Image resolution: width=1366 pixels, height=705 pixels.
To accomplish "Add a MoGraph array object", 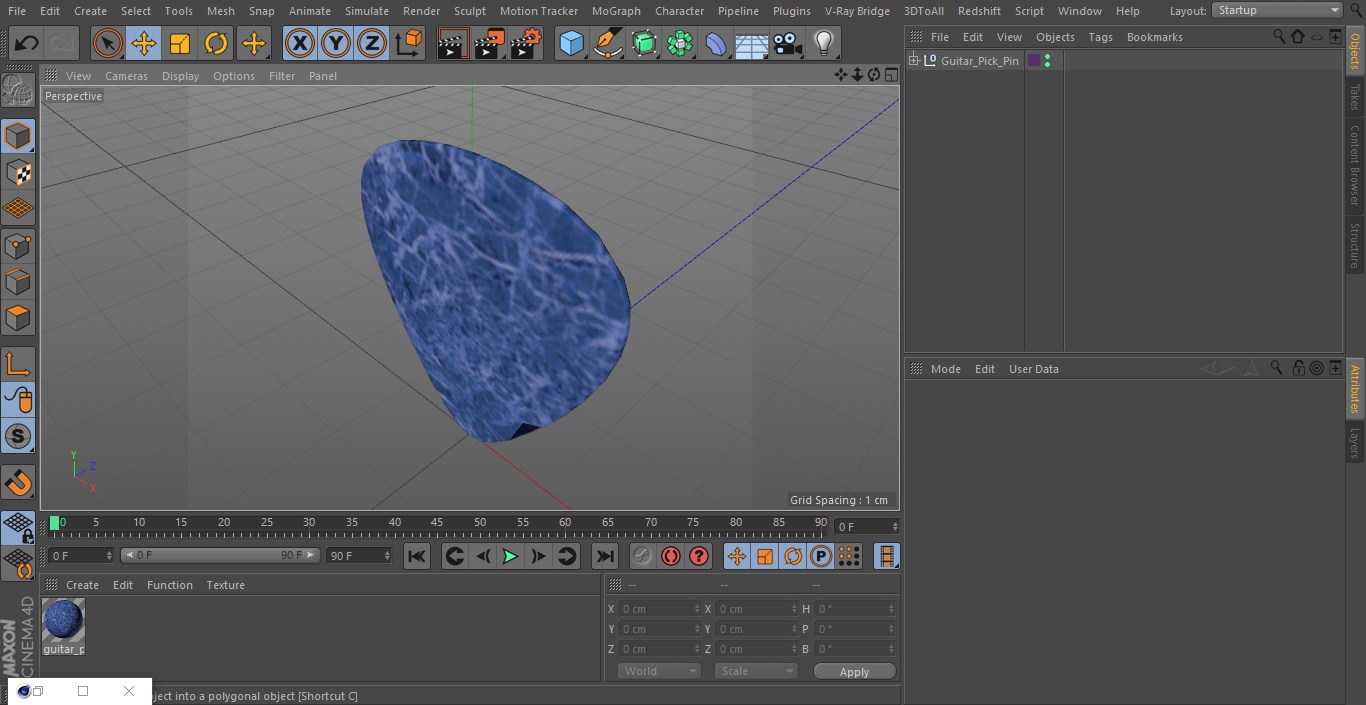I will tap(680, 44).
